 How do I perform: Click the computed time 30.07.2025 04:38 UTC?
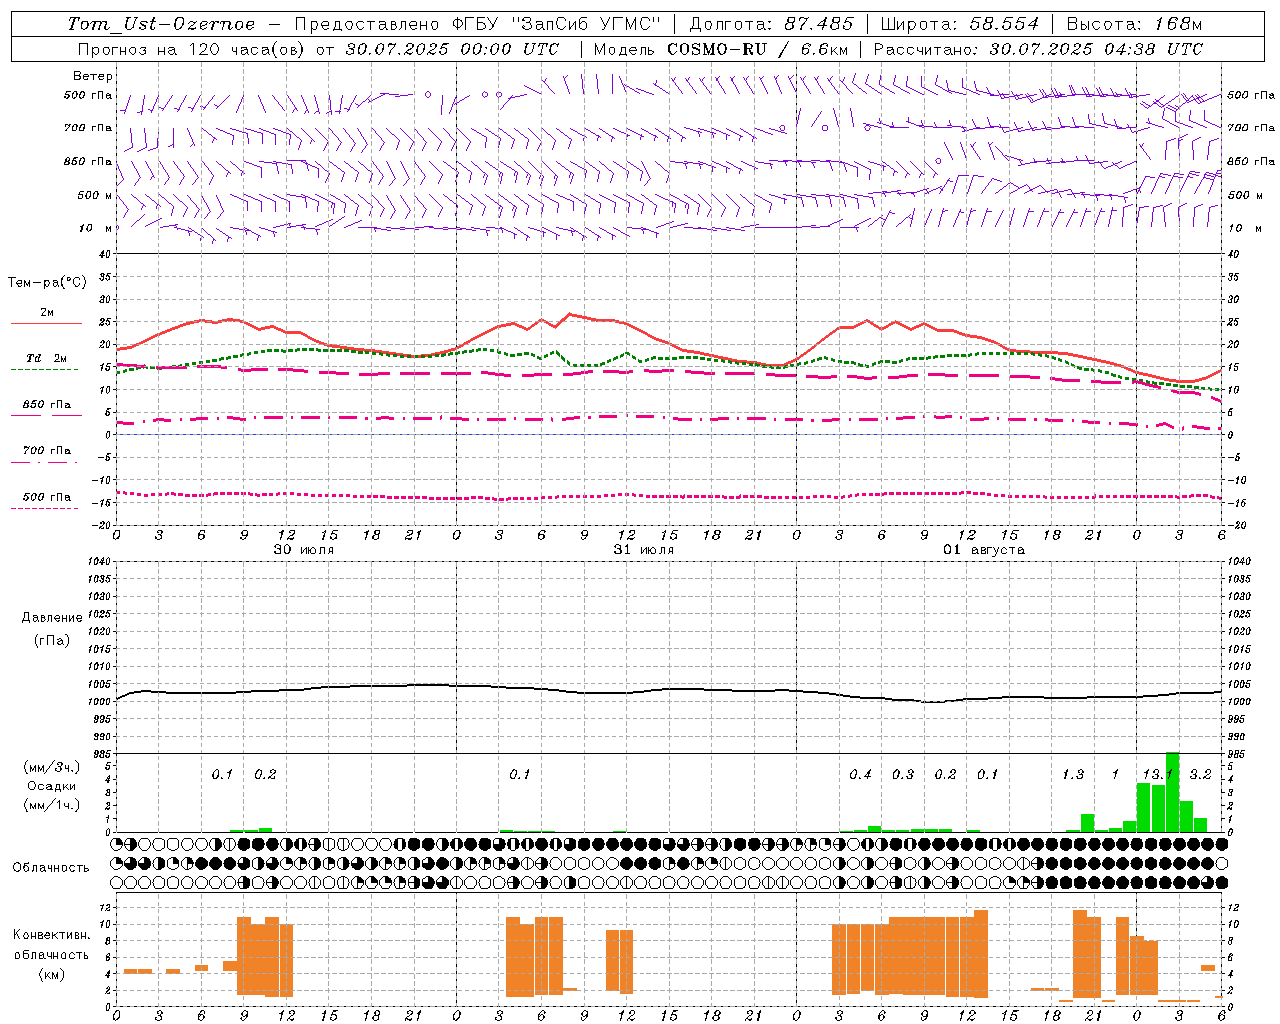pyautogui.click(x=1096, y=49)
